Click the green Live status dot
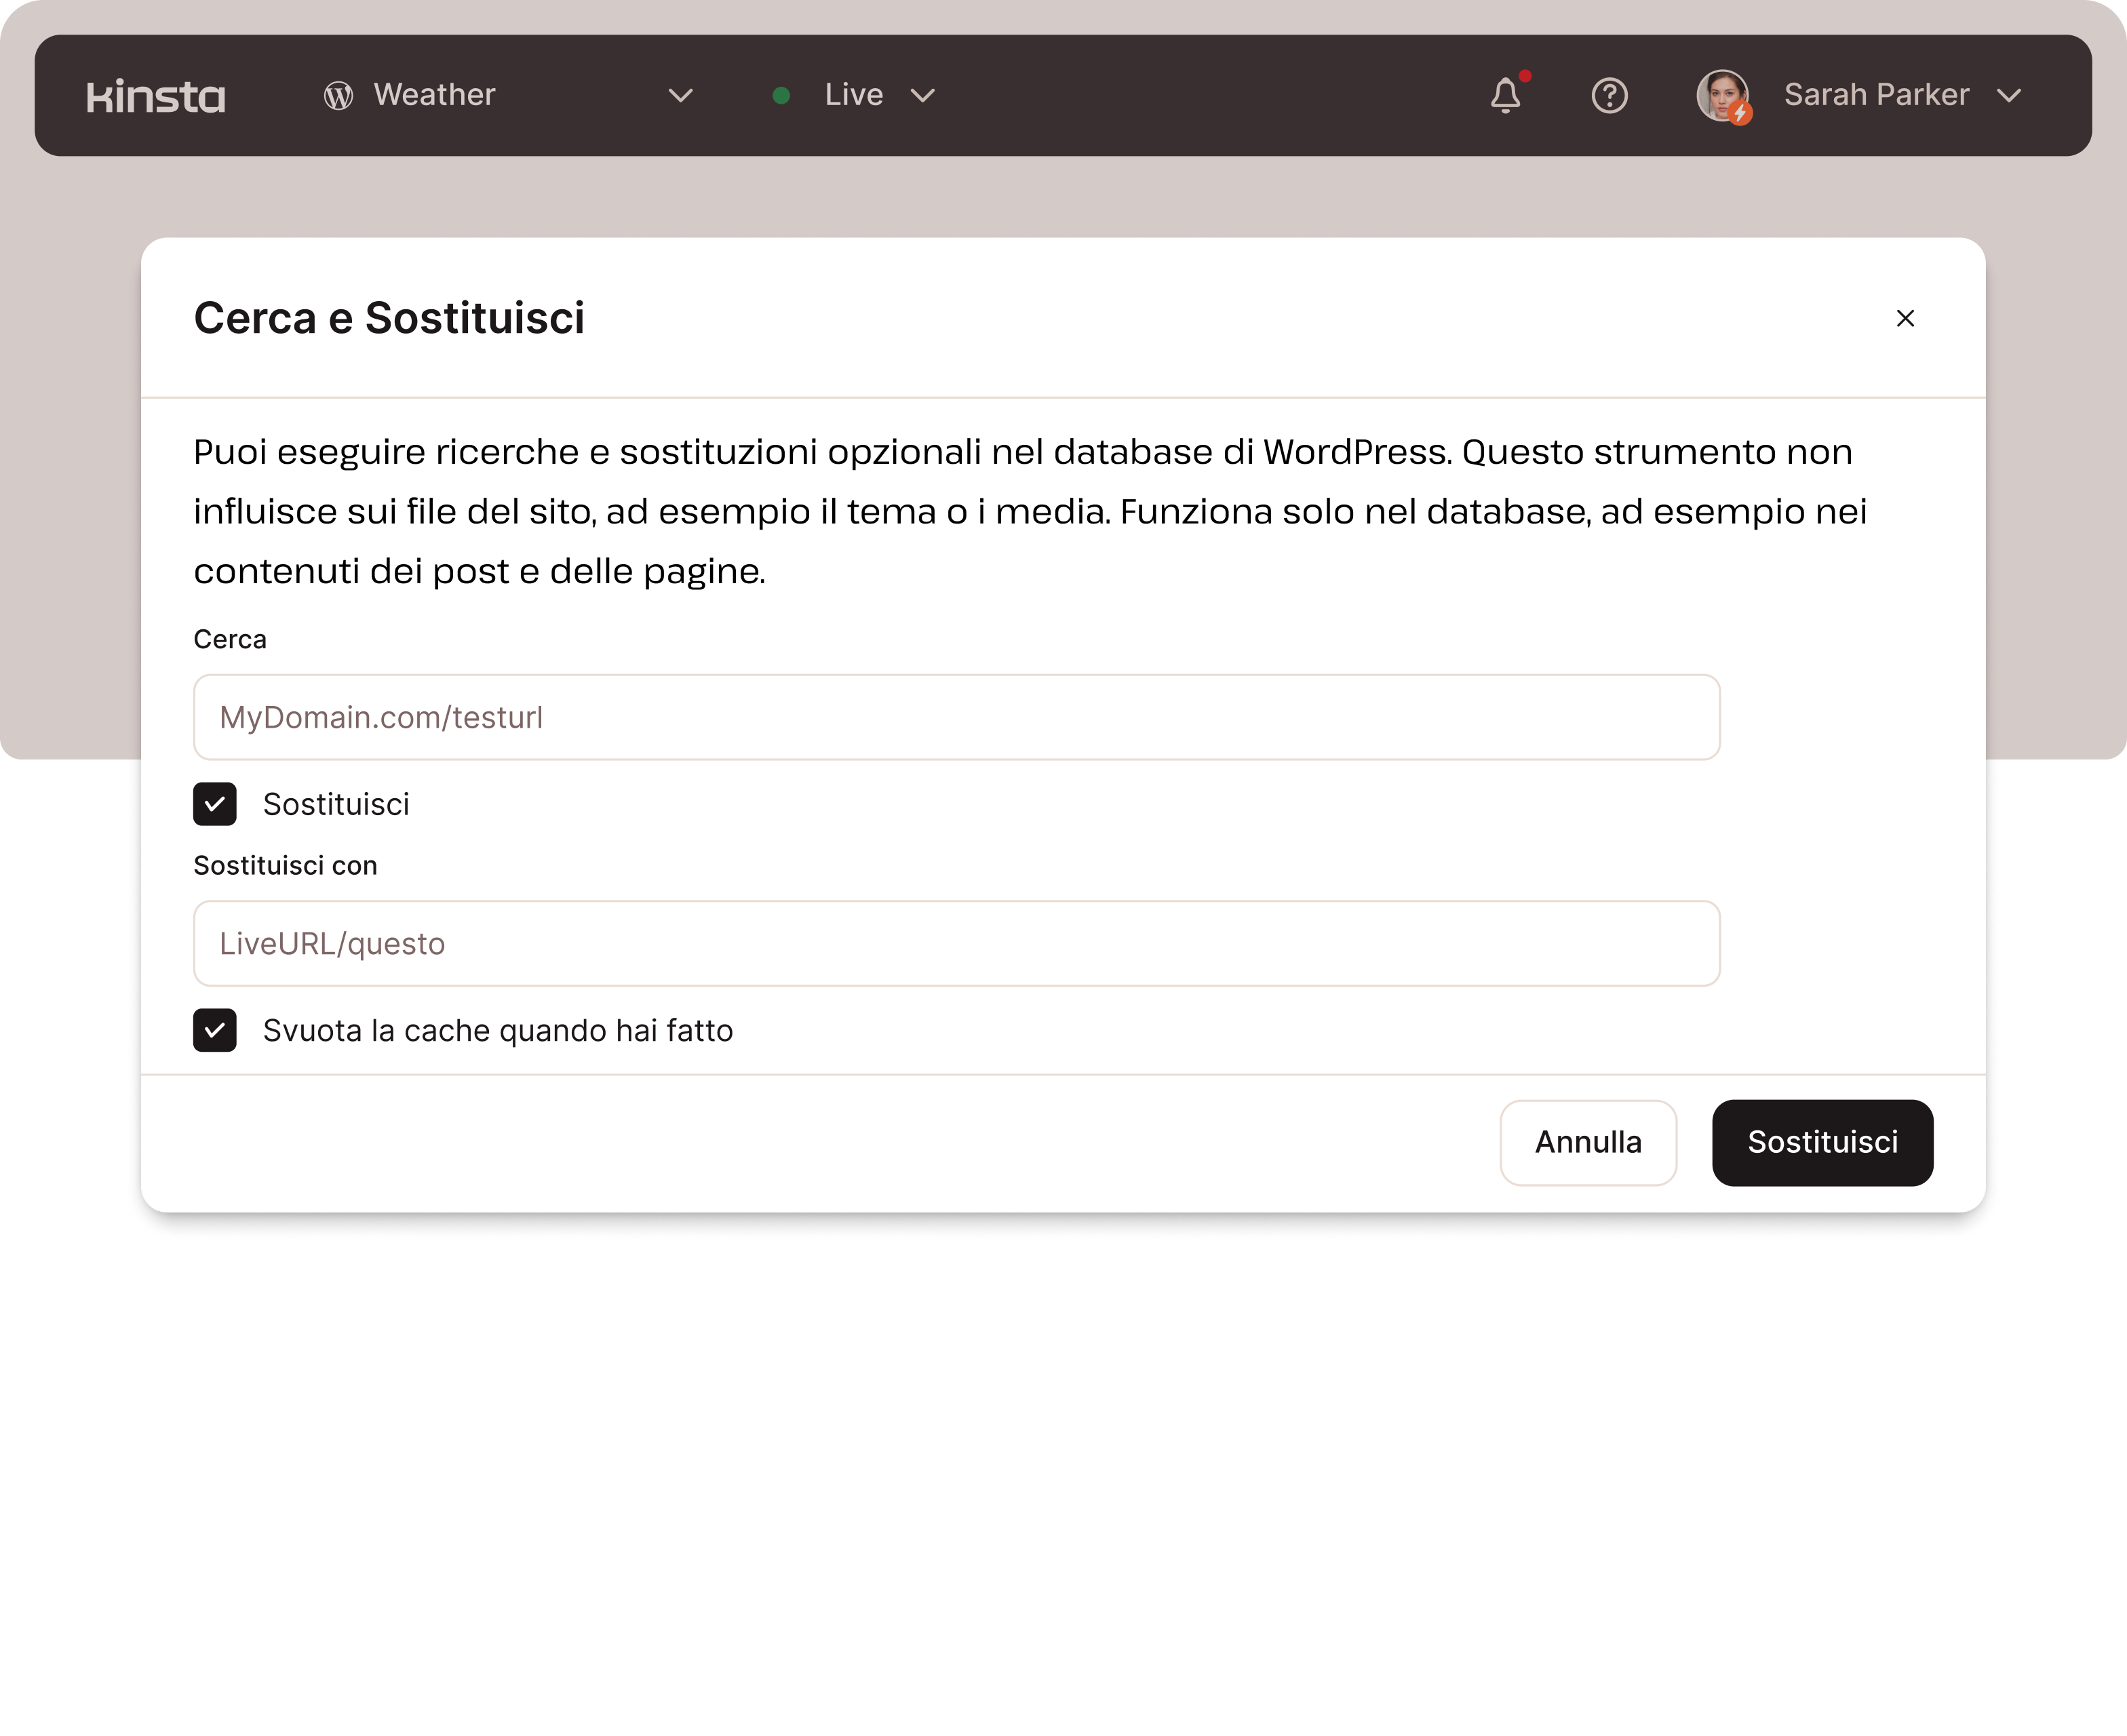2127x1736 pixels. click(782, 96)
